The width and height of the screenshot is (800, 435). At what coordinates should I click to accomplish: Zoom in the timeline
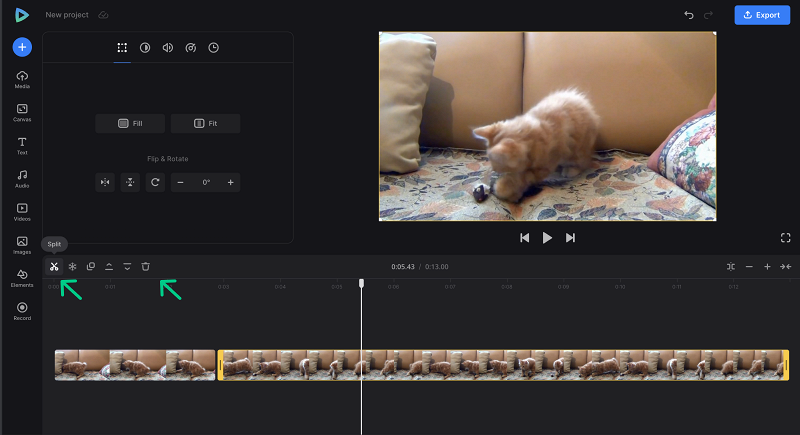767,267
